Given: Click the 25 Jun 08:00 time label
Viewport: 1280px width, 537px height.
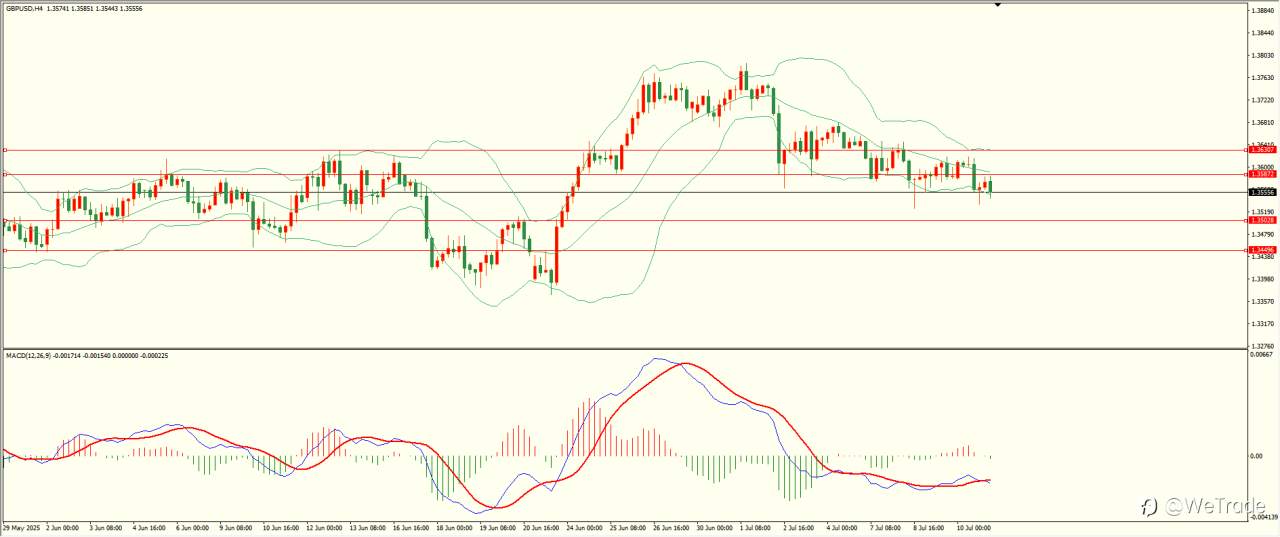Looking at the screenshot, I should click(629, 526).
